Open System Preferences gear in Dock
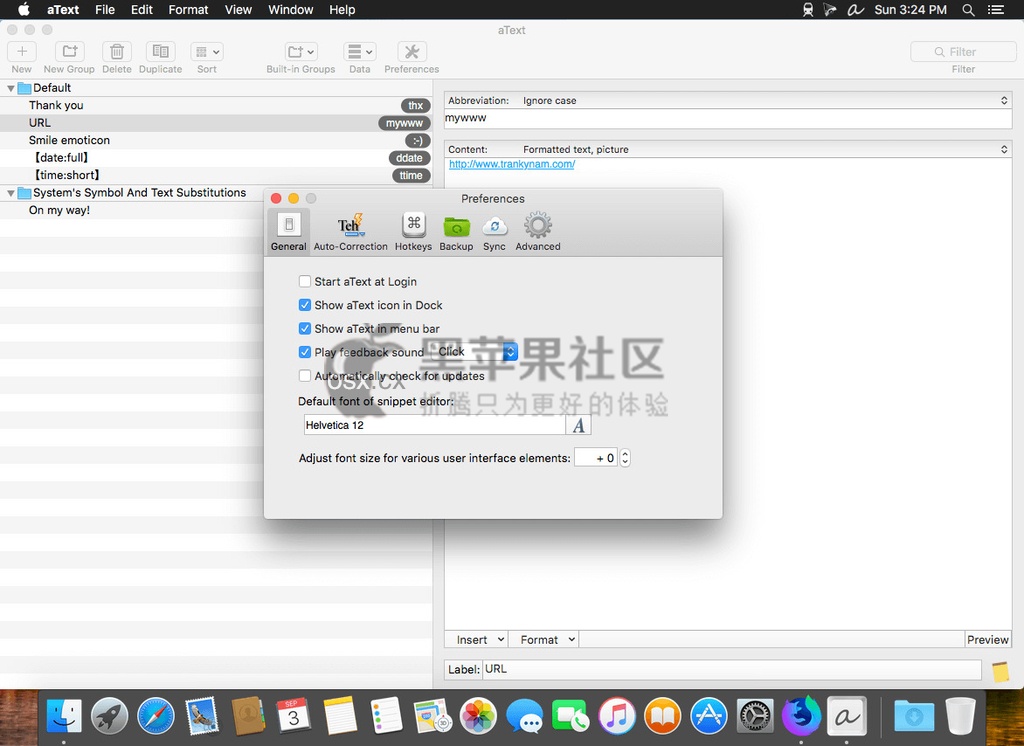 (755, 717)
